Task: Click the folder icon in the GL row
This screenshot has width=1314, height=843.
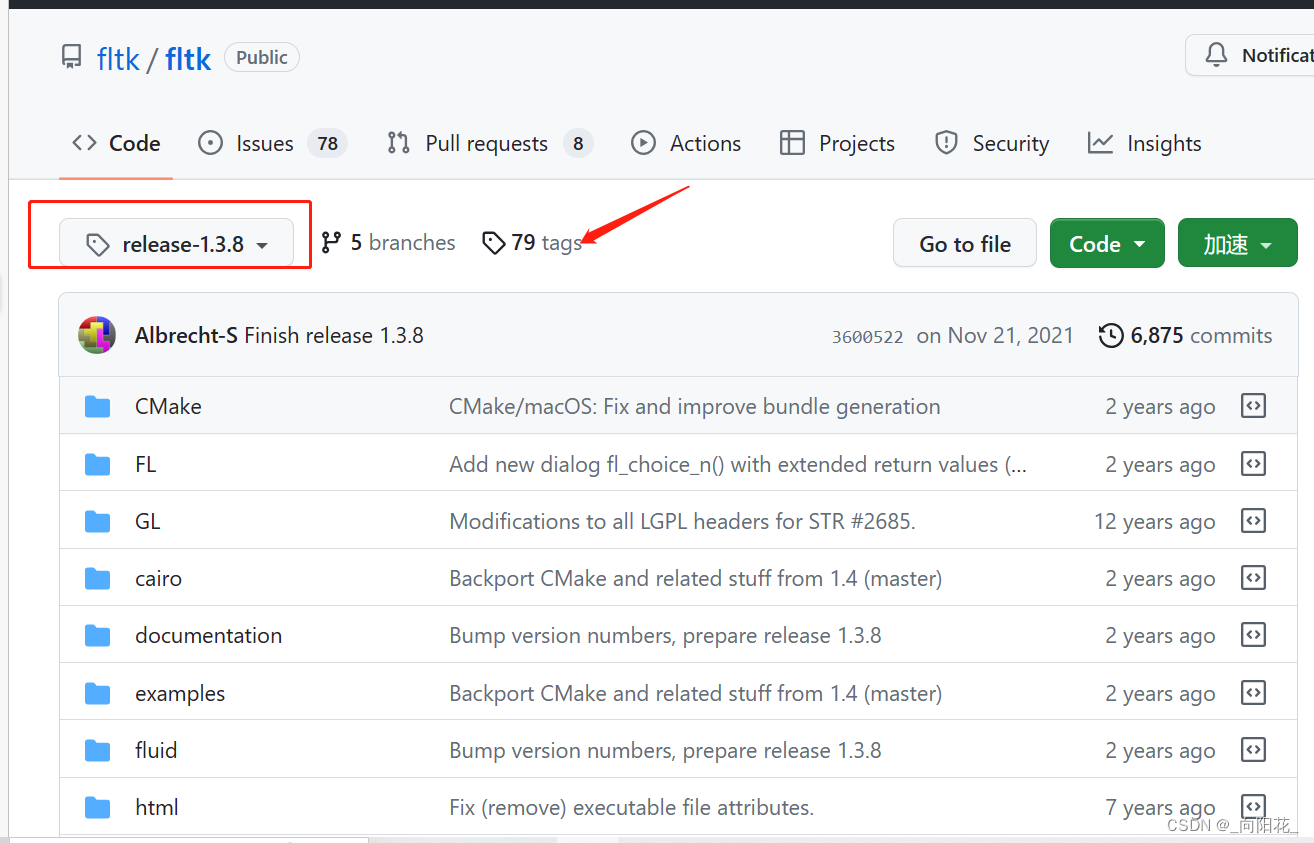Action: (x=98, y=521)
